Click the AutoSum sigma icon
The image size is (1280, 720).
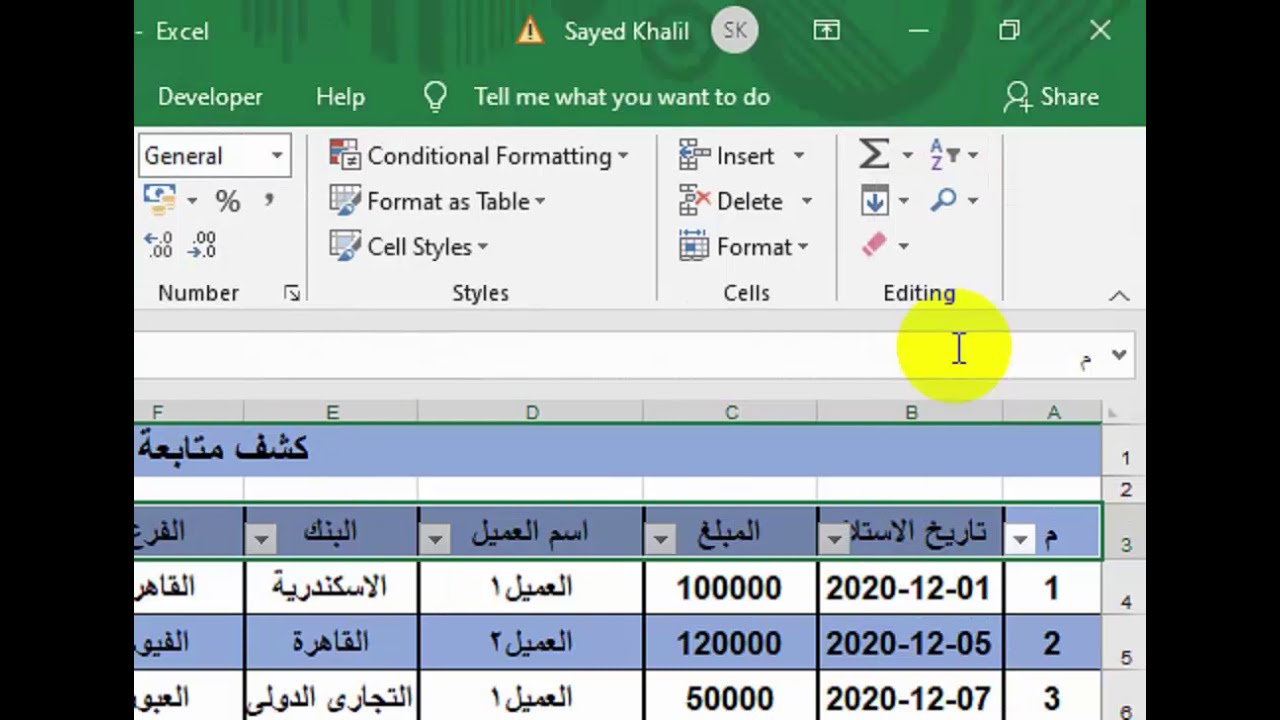pos(874,155)
